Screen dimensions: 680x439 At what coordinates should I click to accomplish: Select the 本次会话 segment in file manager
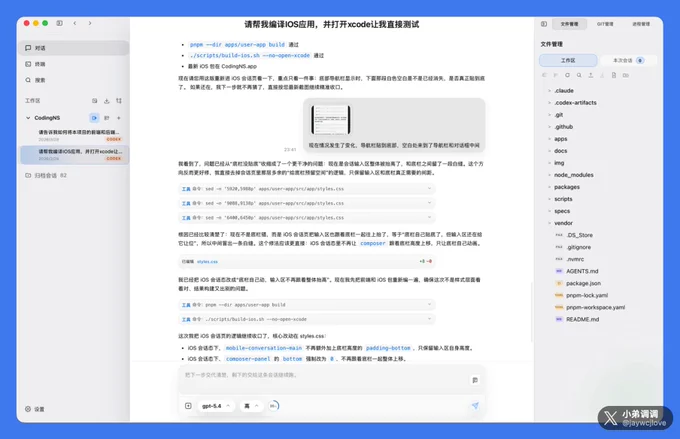(x=628, y=60)
